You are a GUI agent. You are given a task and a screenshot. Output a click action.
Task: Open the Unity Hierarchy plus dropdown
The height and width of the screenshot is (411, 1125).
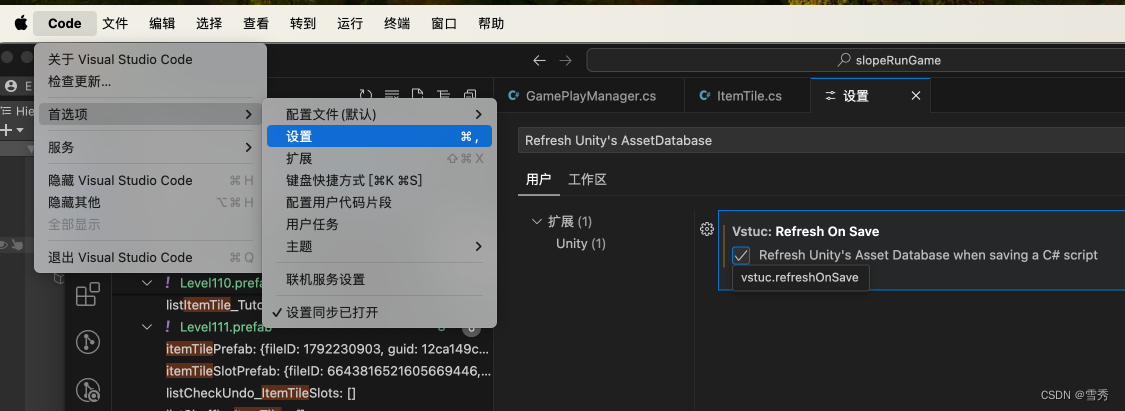[12, 130]
